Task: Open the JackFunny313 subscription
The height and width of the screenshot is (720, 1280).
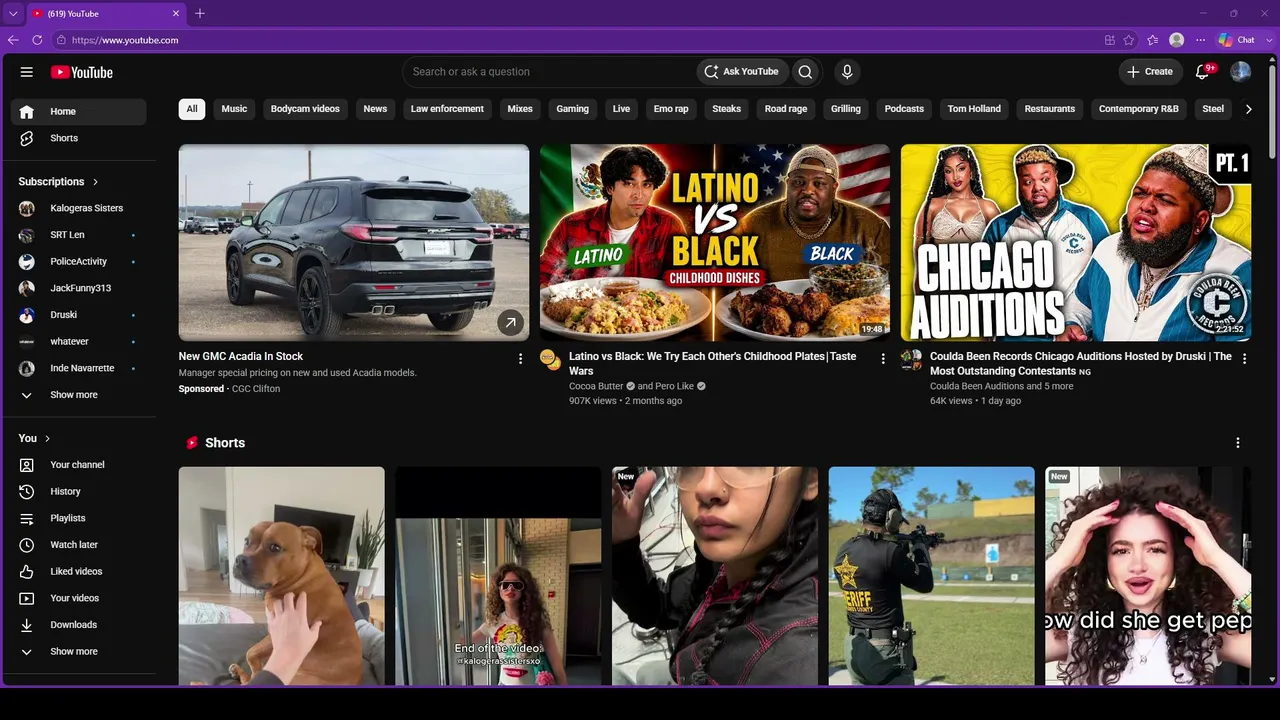Action: pos(79,288)
